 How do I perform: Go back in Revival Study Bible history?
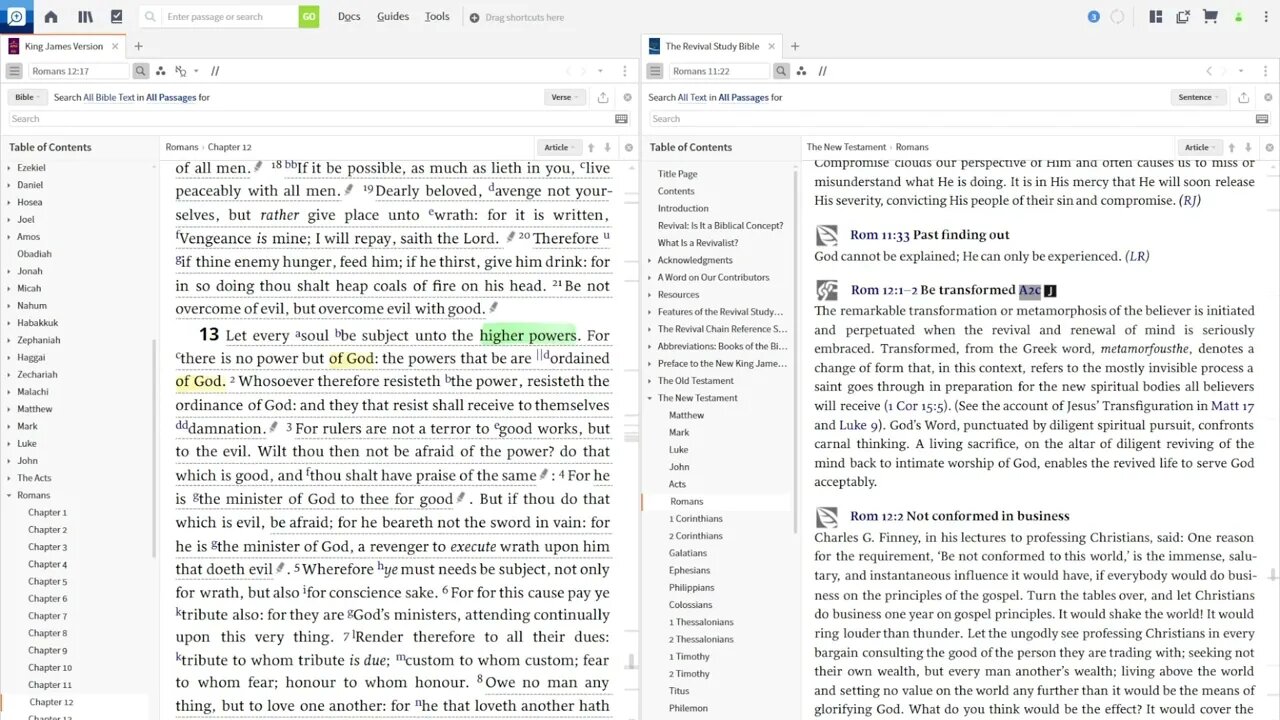tap(1208, 71)
